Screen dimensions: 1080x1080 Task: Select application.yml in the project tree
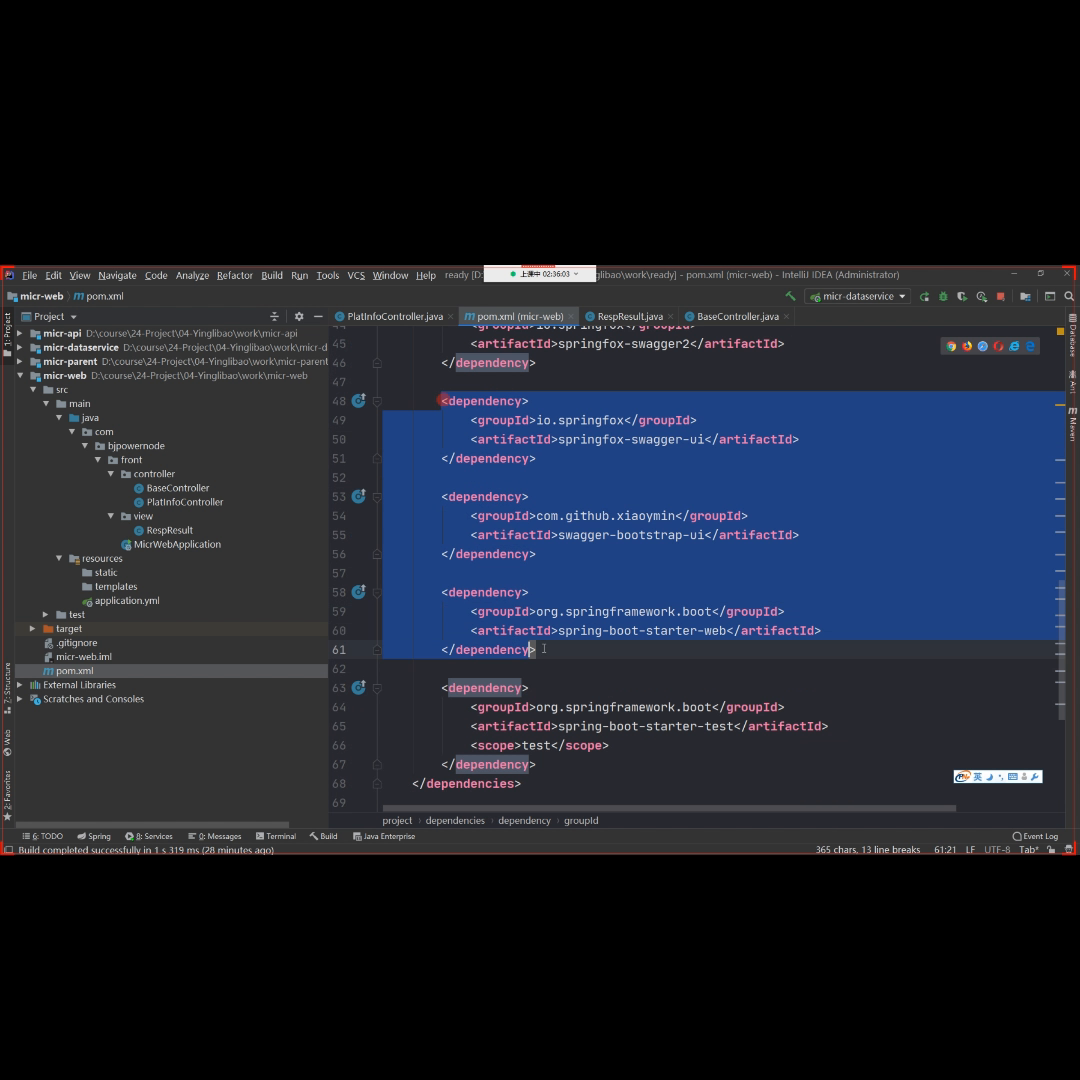pyautogui.click(x=127, y=601)
